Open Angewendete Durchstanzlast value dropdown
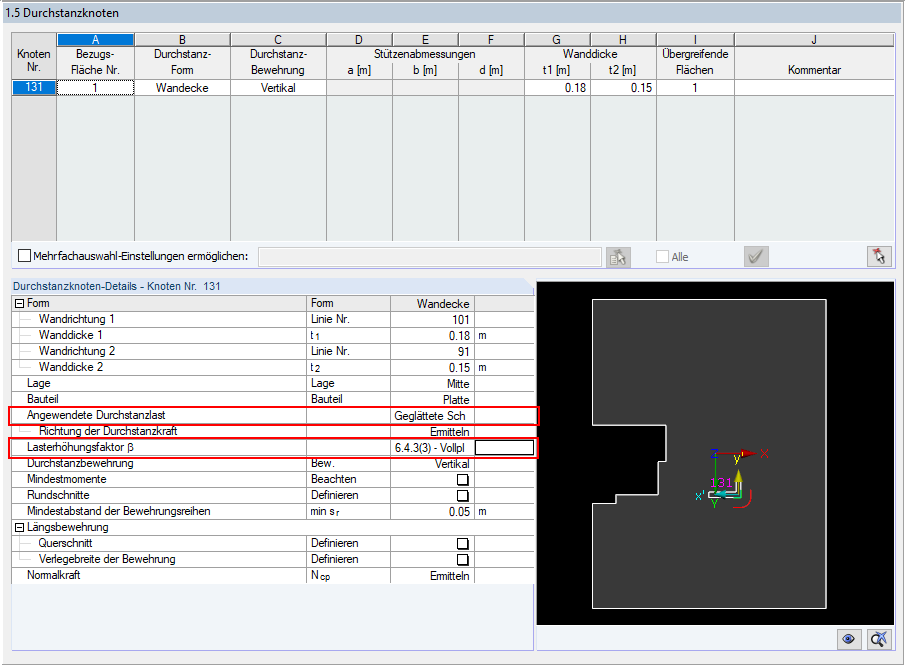 tap(432, 416)
